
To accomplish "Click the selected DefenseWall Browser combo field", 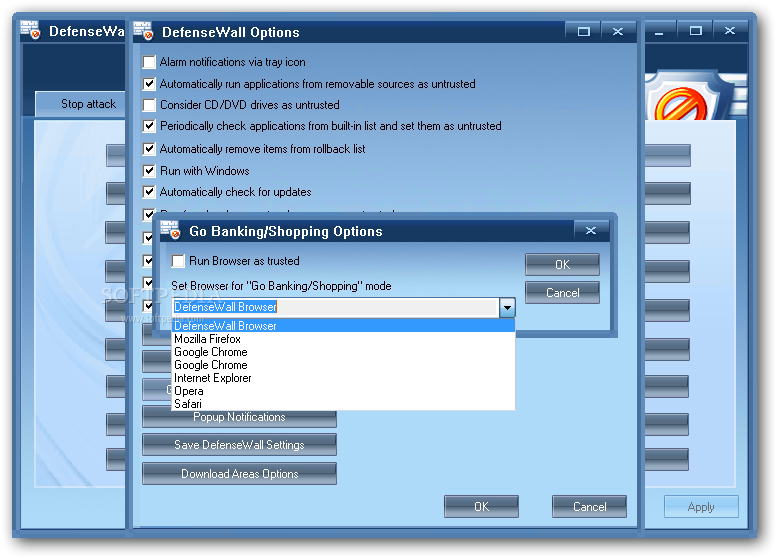I will tap(335, 308).
